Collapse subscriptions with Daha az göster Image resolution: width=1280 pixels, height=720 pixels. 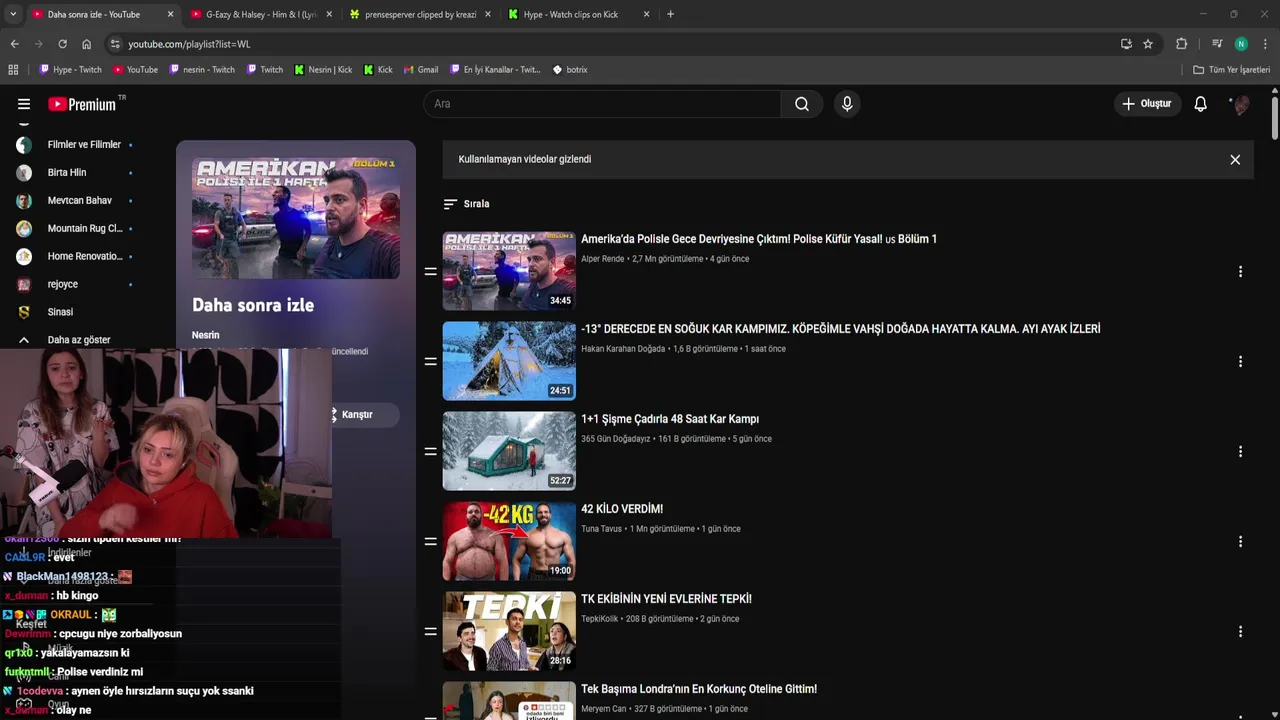(x=78, y=340)
